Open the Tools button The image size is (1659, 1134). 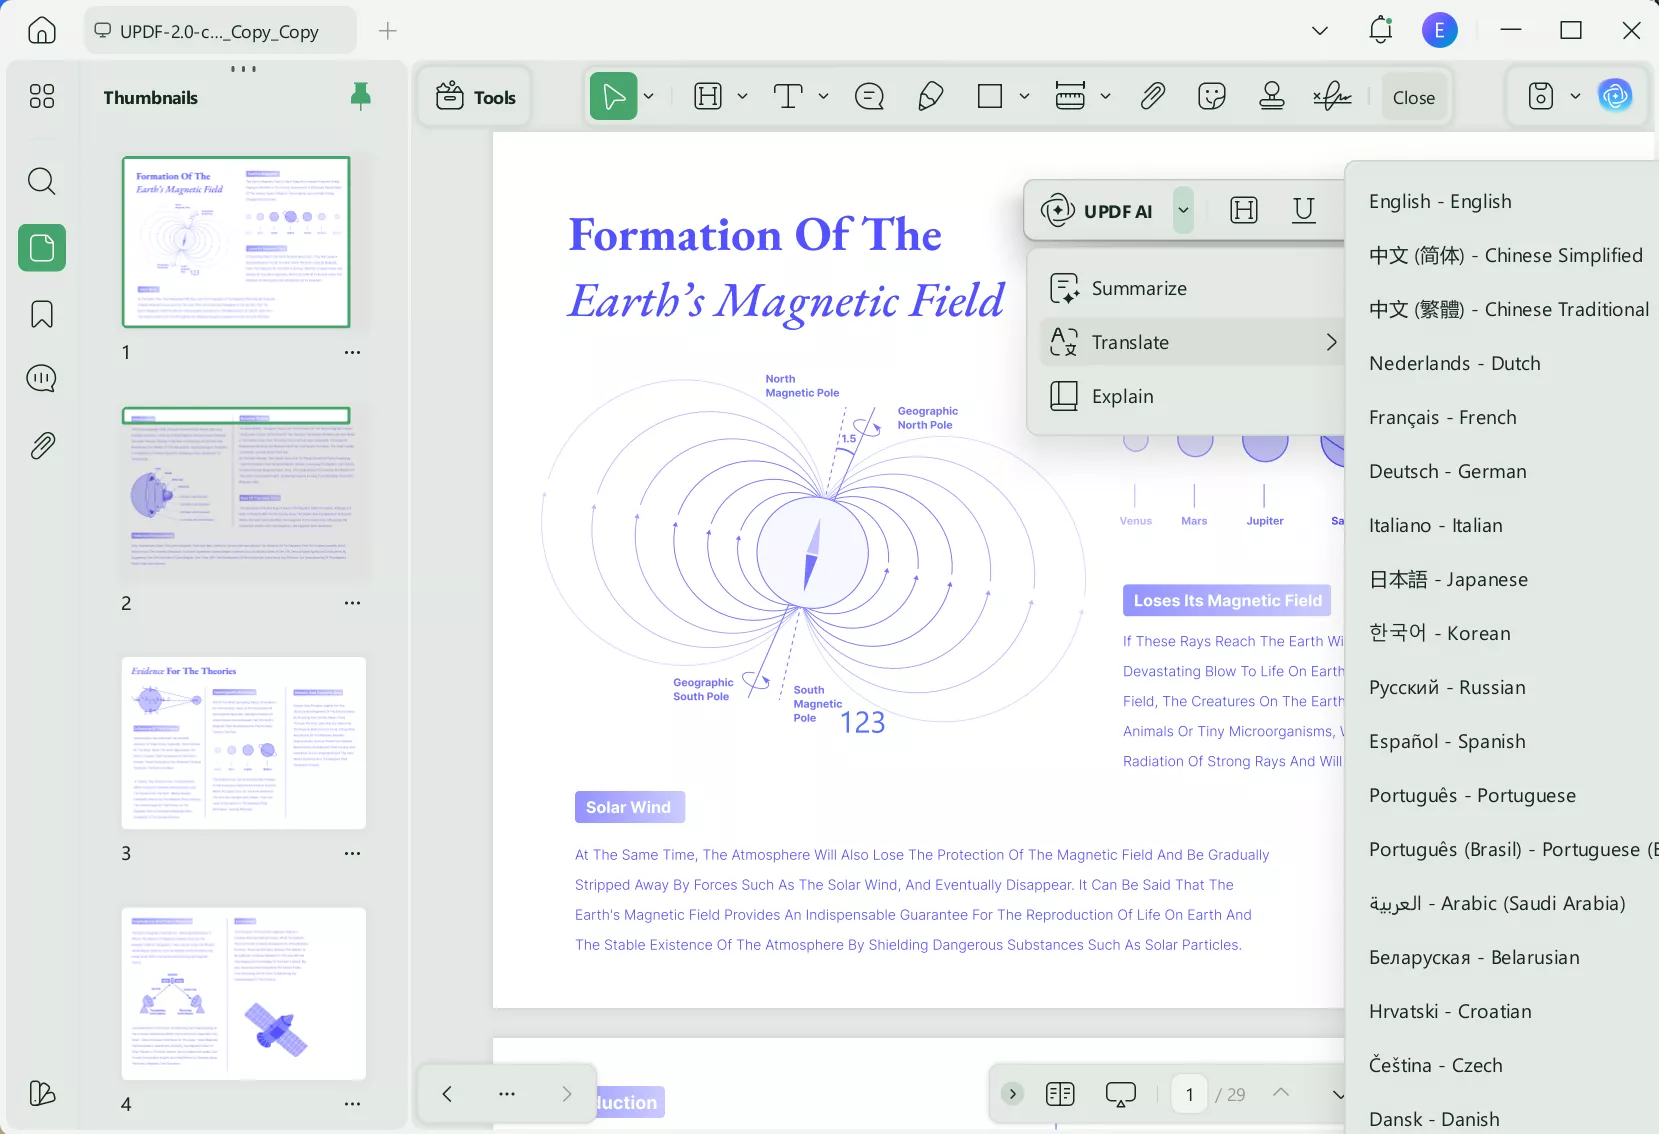(476, 97)
